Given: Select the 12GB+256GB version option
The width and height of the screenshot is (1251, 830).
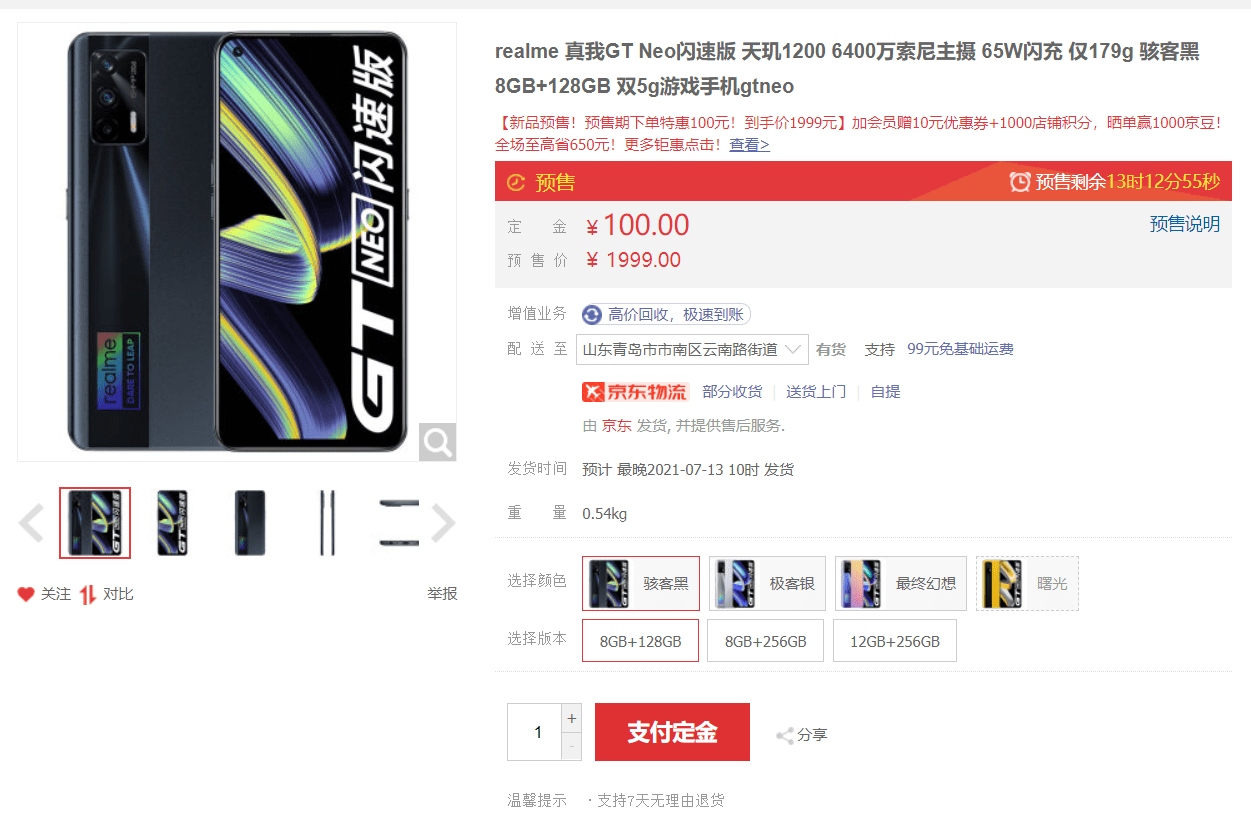Looking at the screenshot, I should (x=895, y=641).
